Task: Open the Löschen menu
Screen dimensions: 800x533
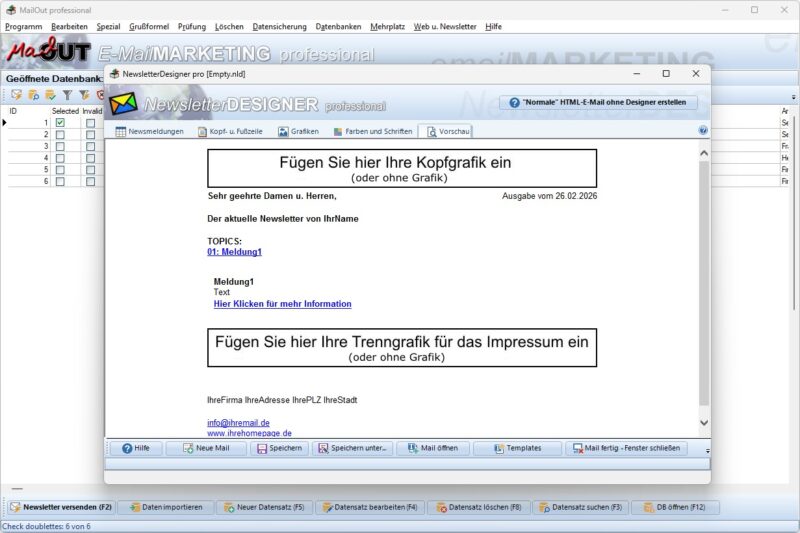Action: tap(229, 27)
